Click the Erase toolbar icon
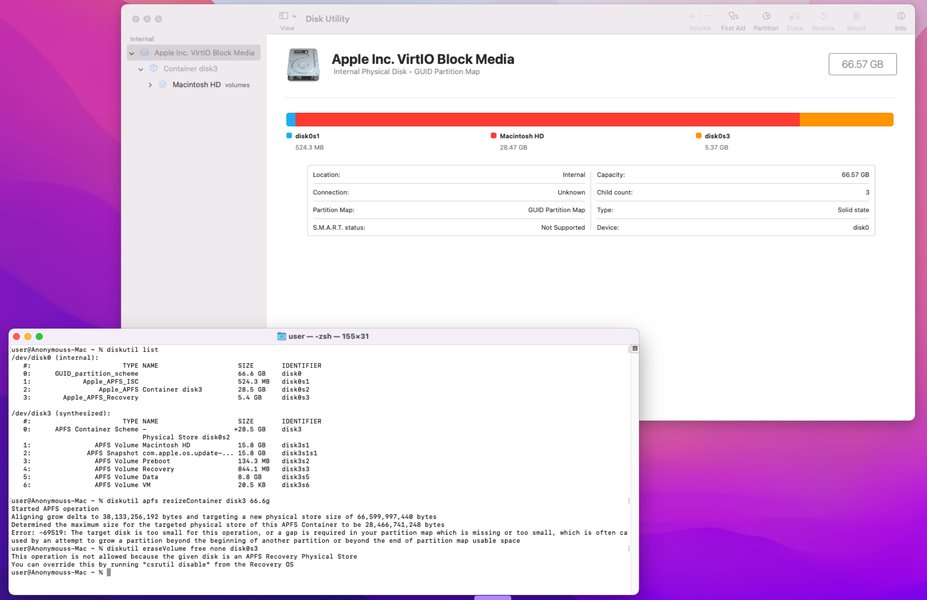Screen dimensions: 927x600 (795, 16)
